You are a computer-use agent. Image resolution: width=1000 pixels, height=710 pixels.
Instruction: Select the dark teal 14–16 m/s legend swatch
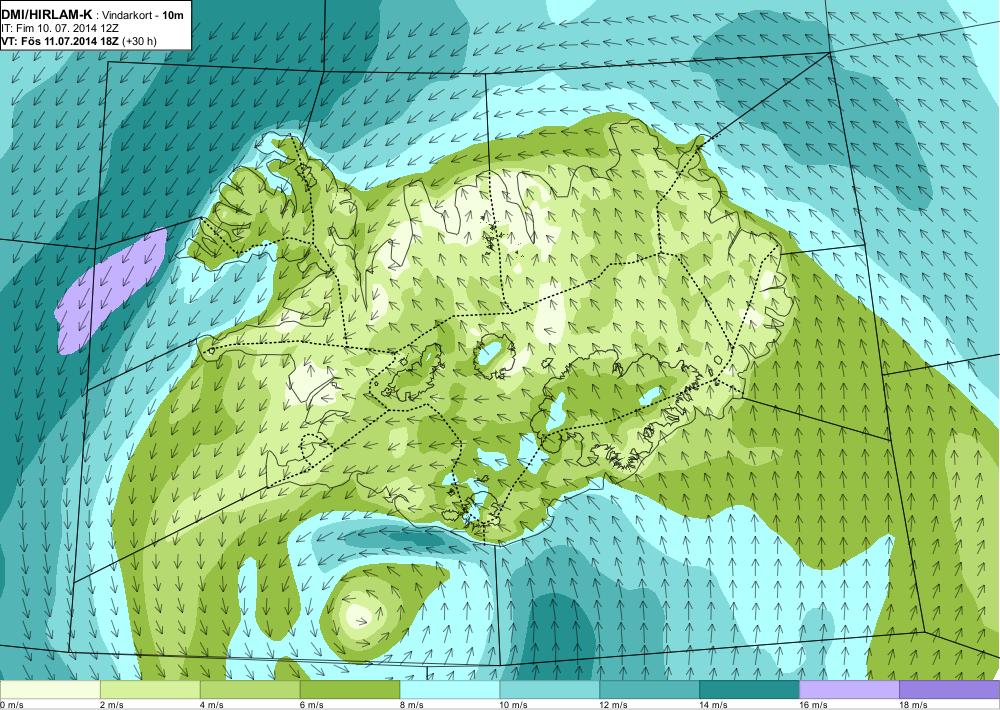pos(749,690)
